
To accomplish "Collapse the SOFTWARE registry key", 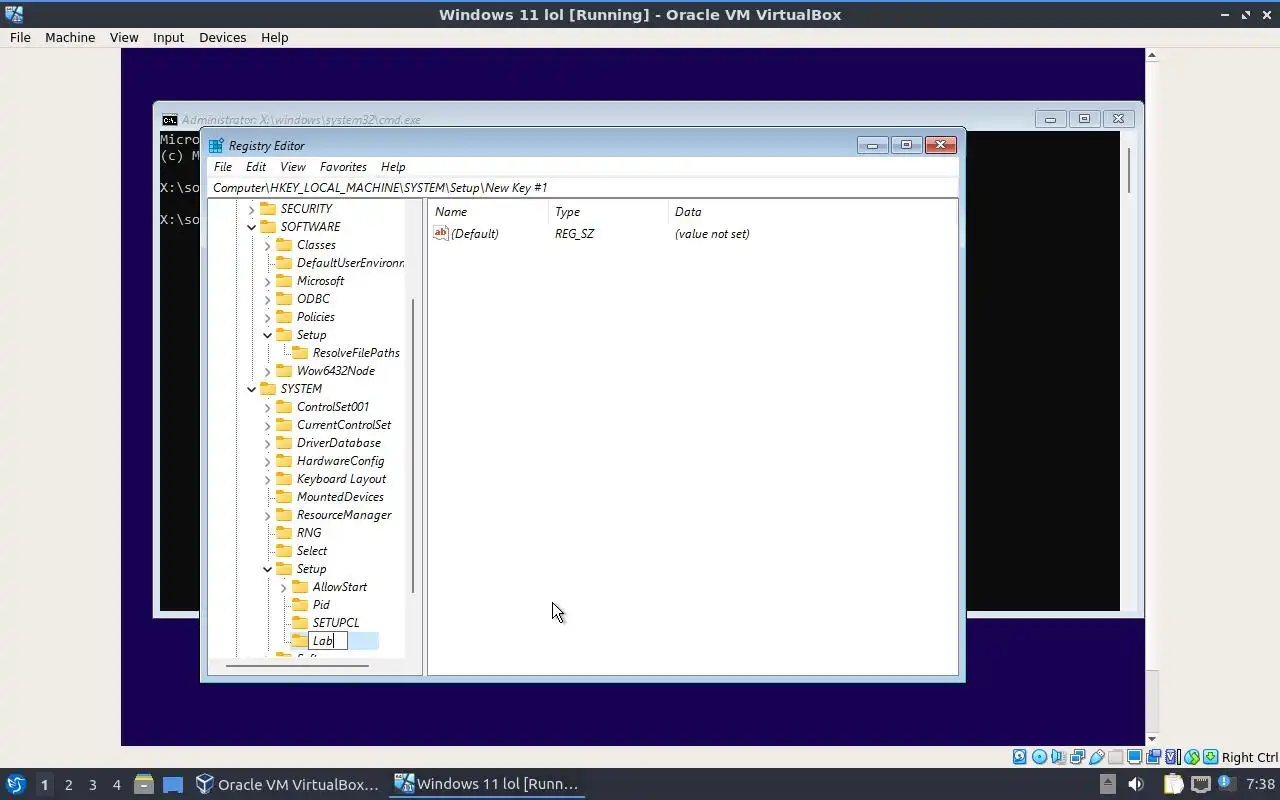I will click(251, 227).
